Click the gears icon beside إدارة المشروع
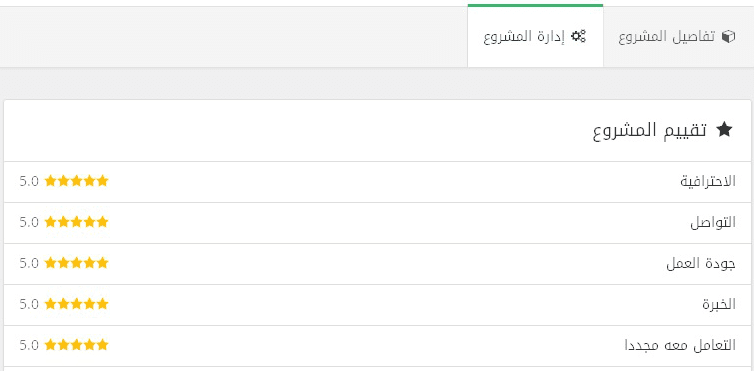 tap(578, 37)
